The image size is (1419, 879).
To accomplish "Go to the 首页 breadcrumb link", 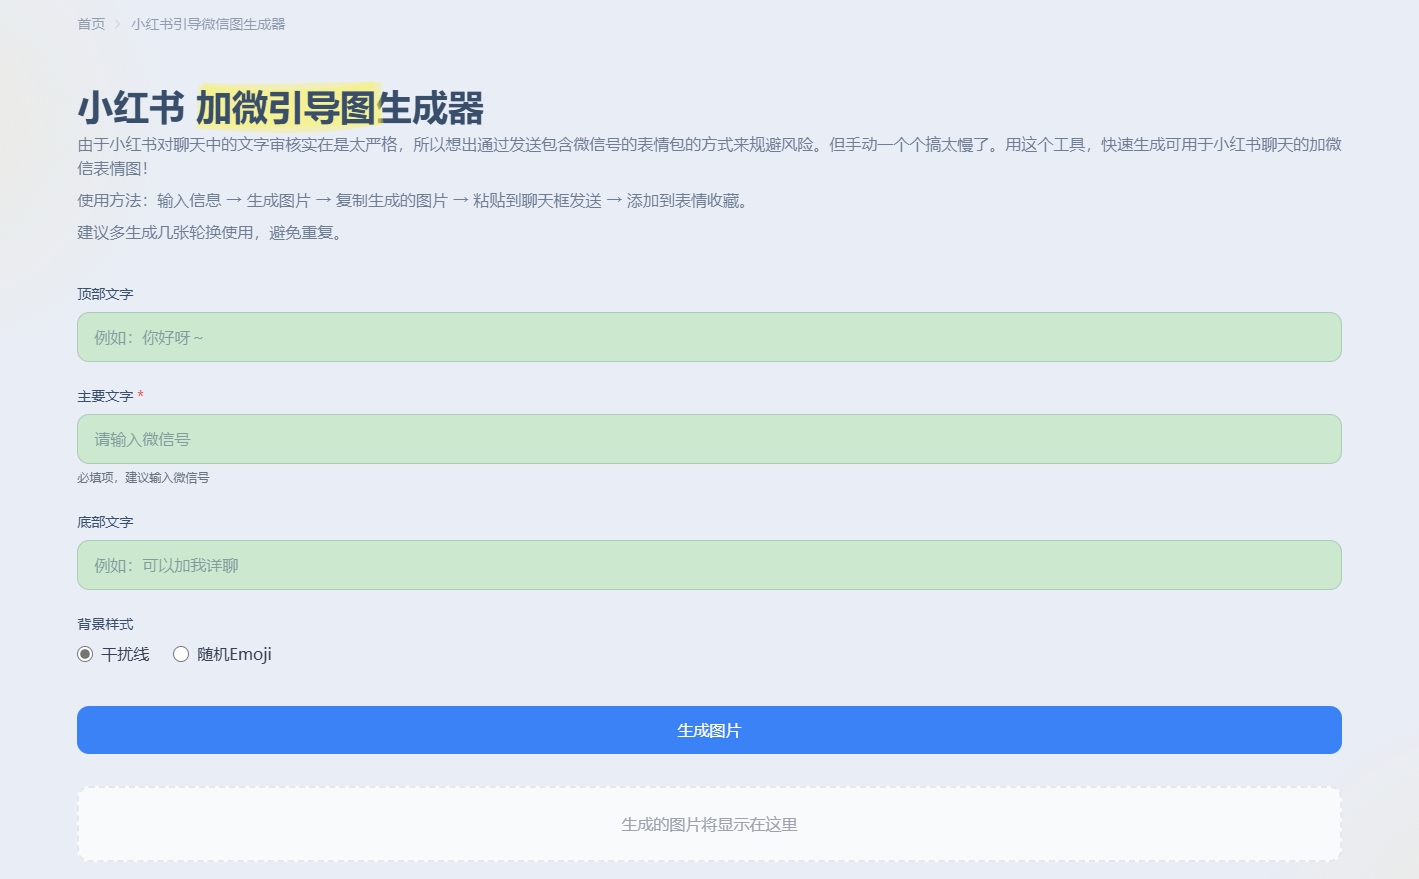I will point(91,24).
